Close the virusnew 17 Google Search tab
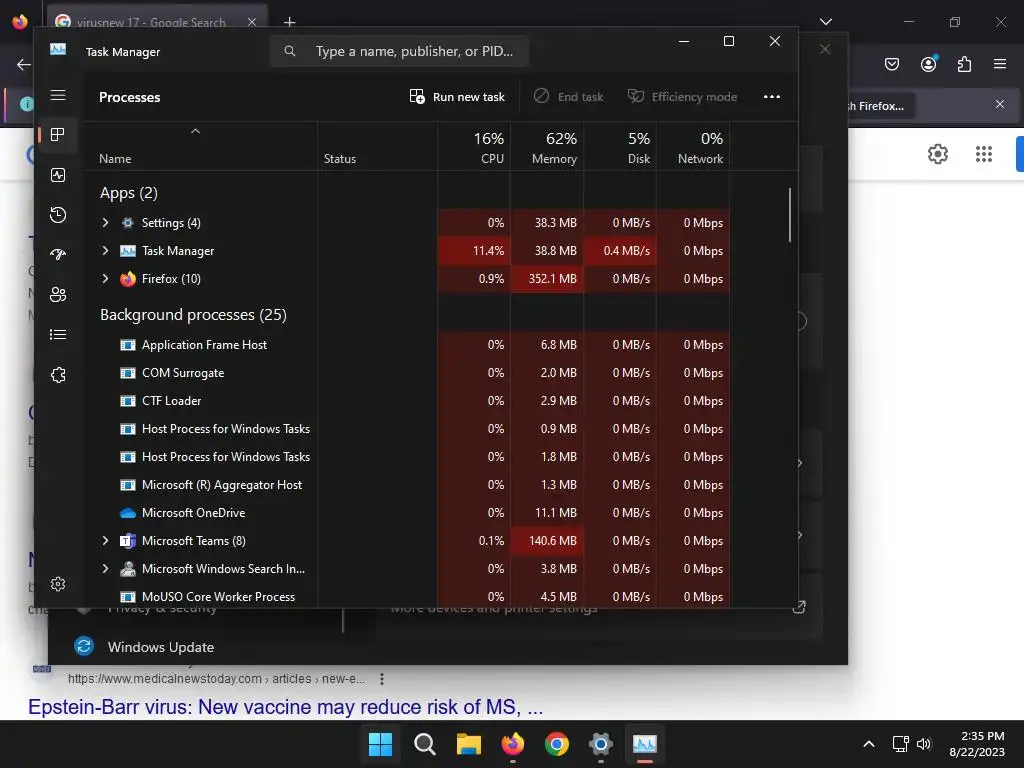Screen dimensions: 1024x768 coord(252,22)
